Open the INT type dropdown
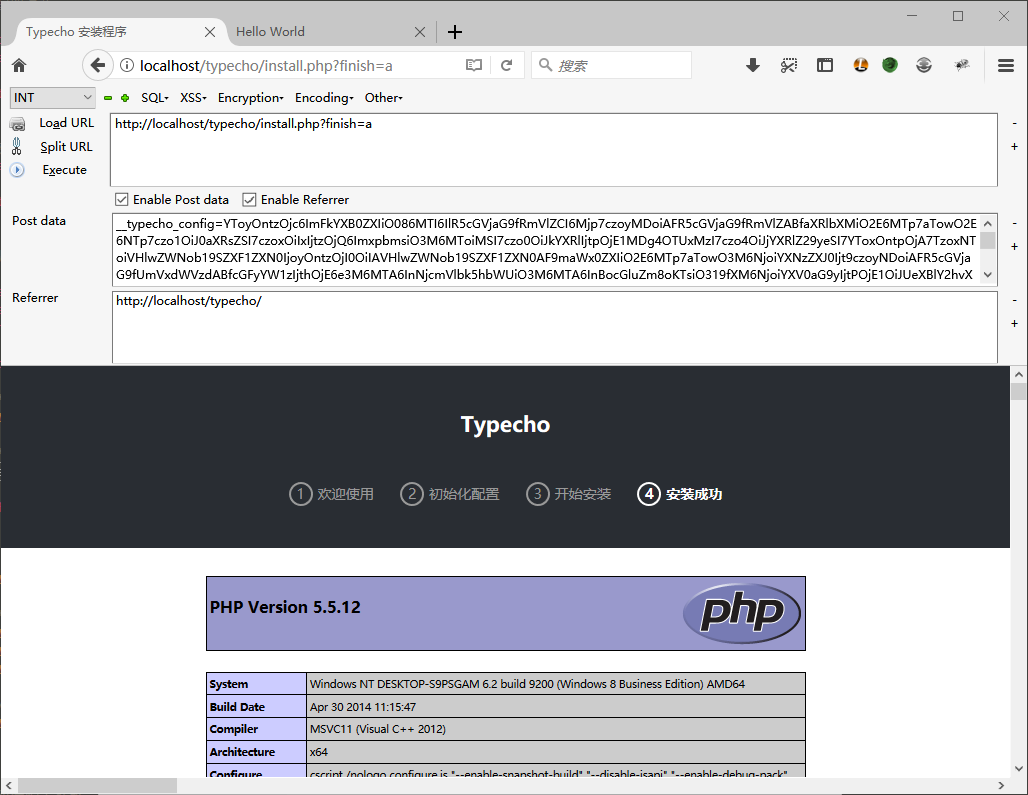 coord(52,98)
